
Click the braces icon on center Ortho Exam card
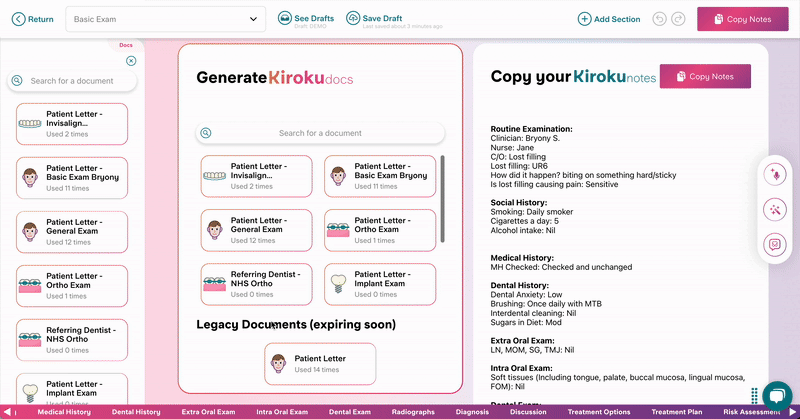pos(338,230)
